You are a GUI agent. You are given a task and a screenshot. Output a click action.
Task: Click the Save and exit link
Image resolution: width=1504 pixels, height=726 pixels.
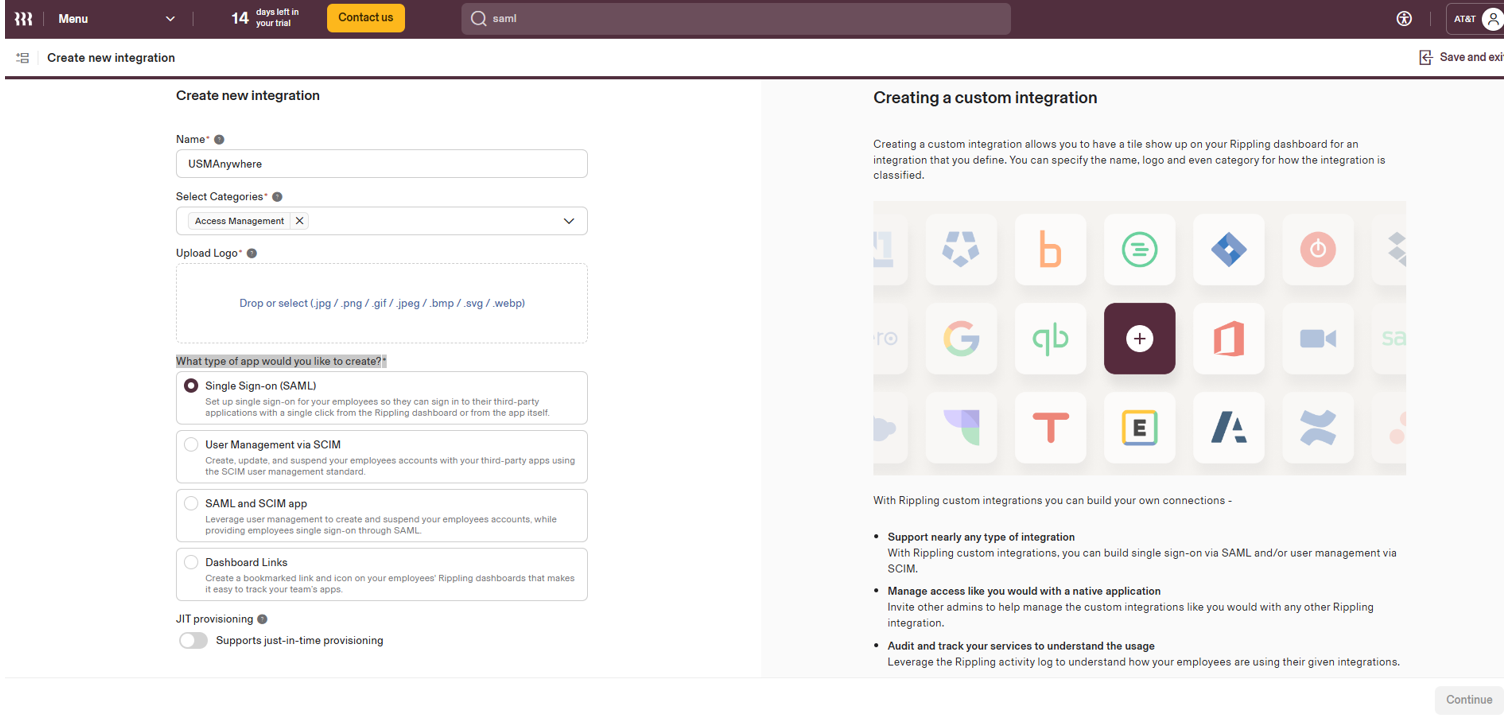(1461, 58)
